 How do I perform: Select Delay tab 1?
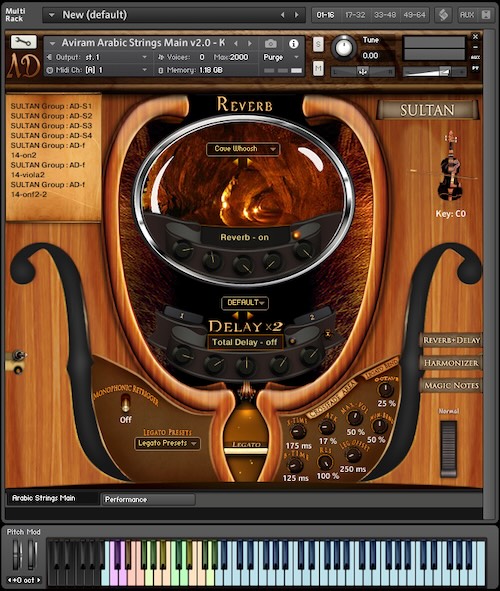pyautogui.click(x=182, y=315)
